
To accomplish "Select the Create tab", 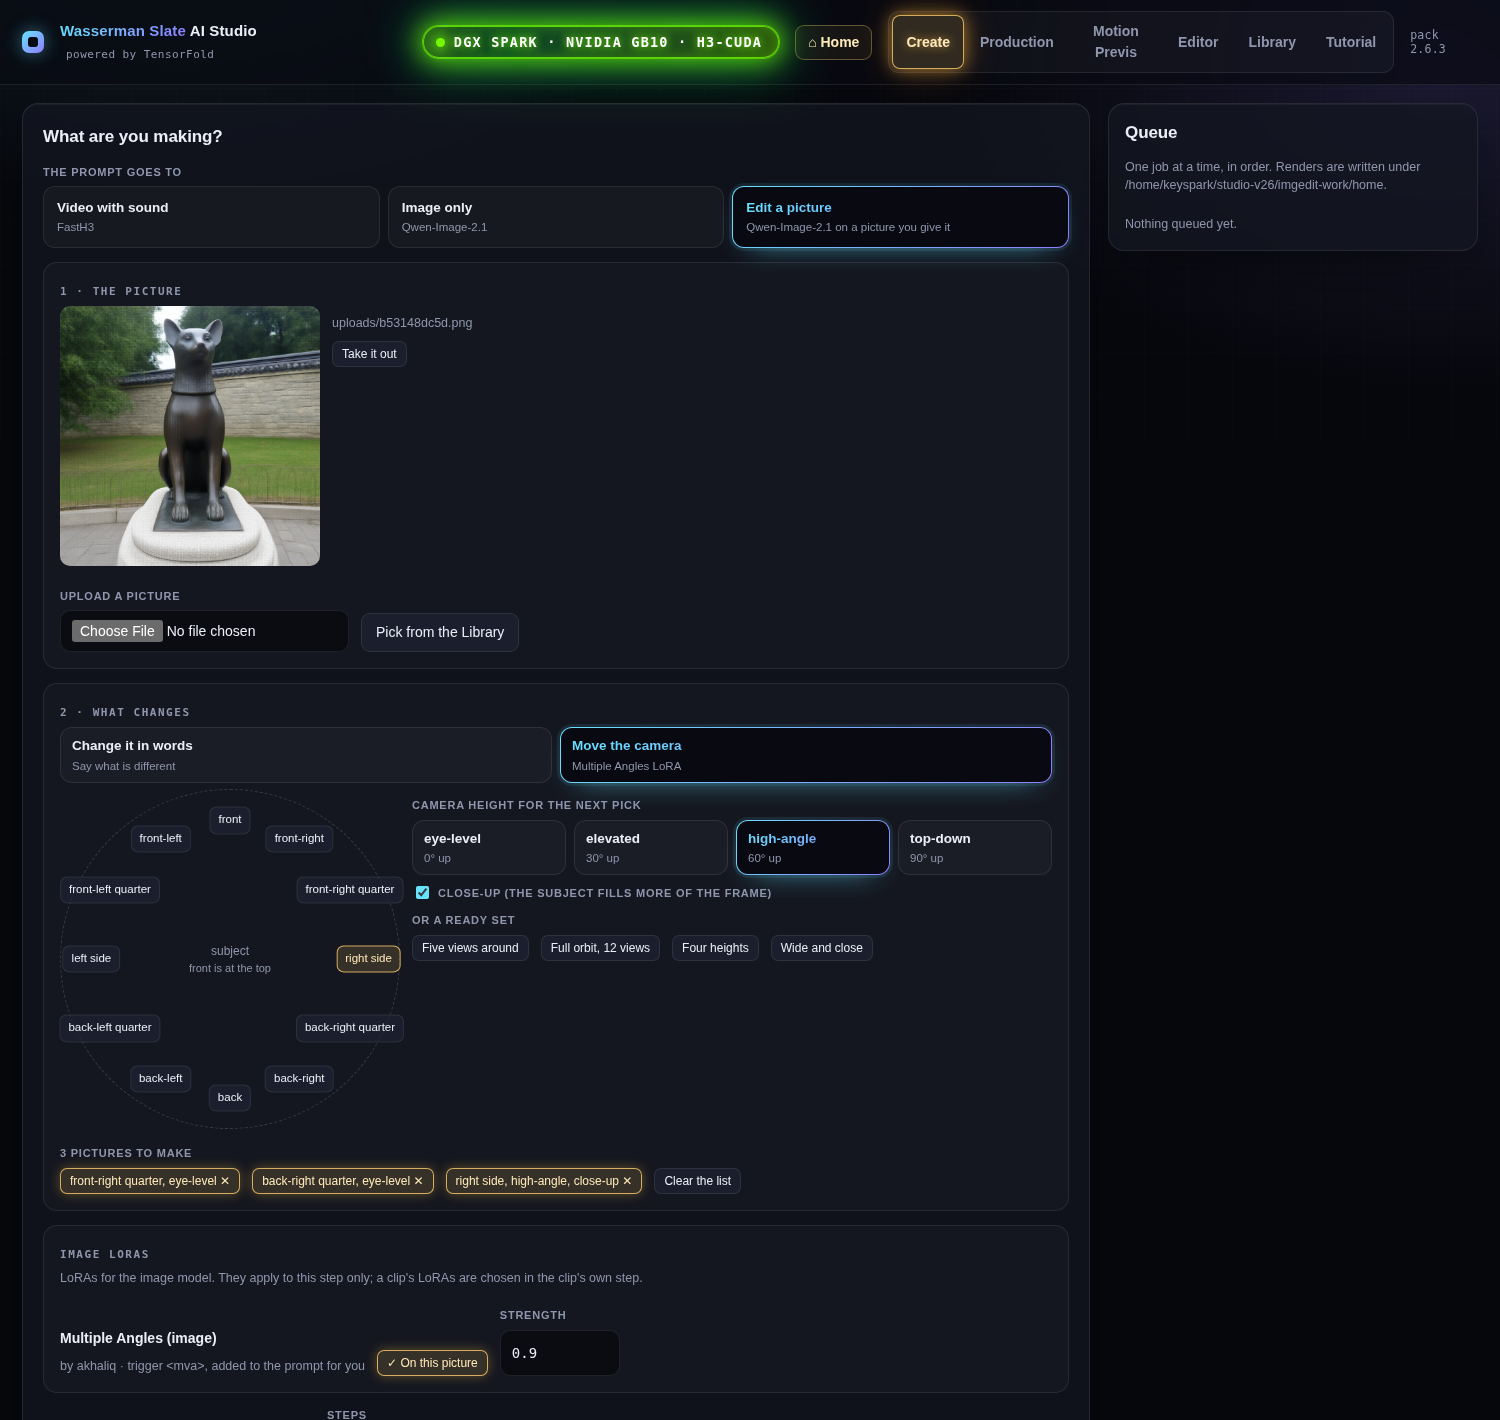I will (x=928, y=42).
